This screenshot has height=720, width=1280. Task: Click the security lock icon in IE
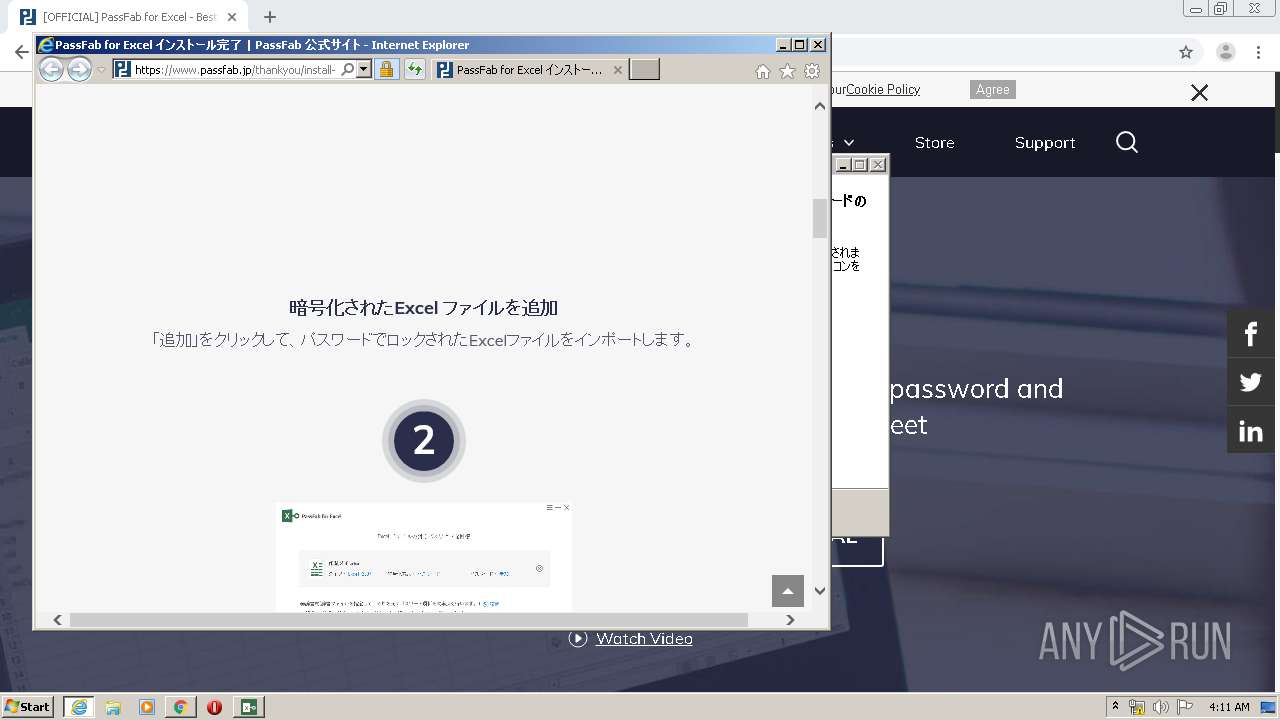[387, 69]
